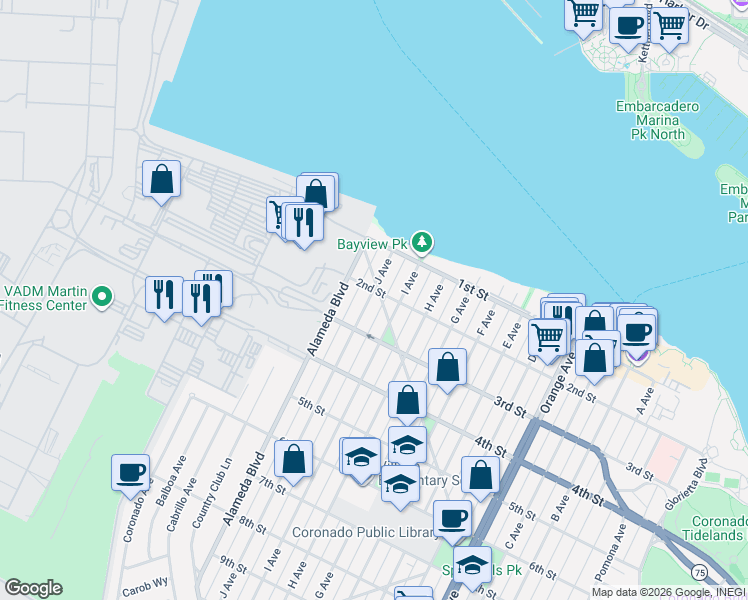
Task: Click the Pomona Ave street label
Action: pyautogui.click(x=610, y=550)
